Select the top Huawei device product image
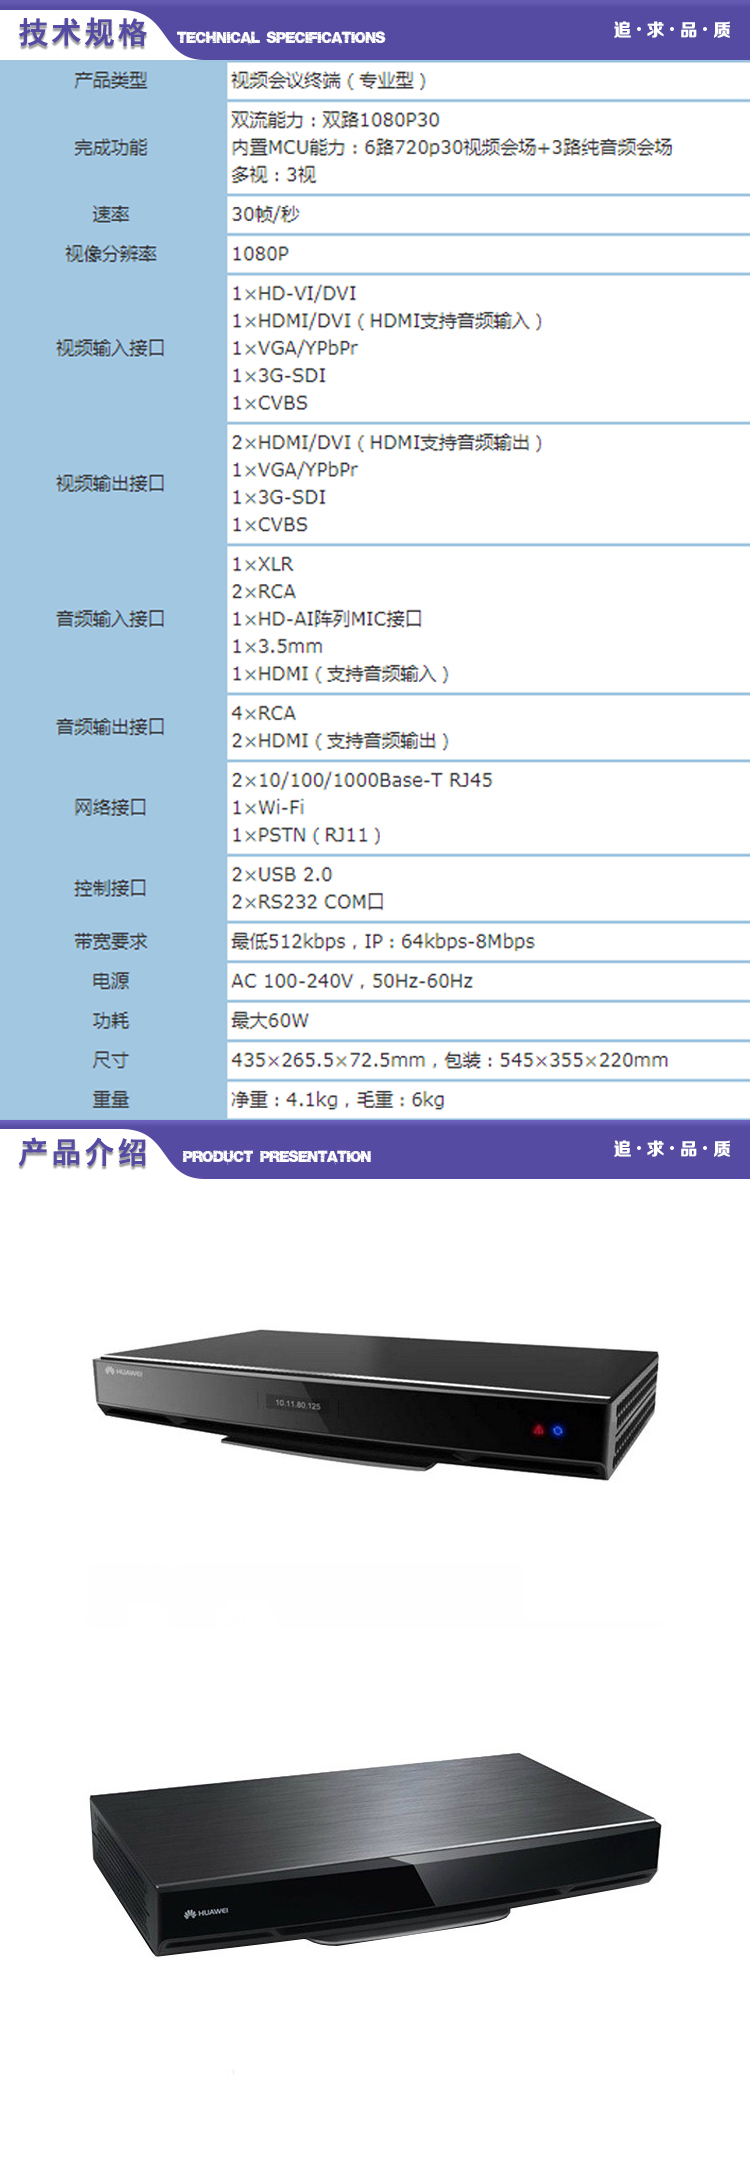This screenshot has height=2178, width=750. click(x=376, y=1403)
